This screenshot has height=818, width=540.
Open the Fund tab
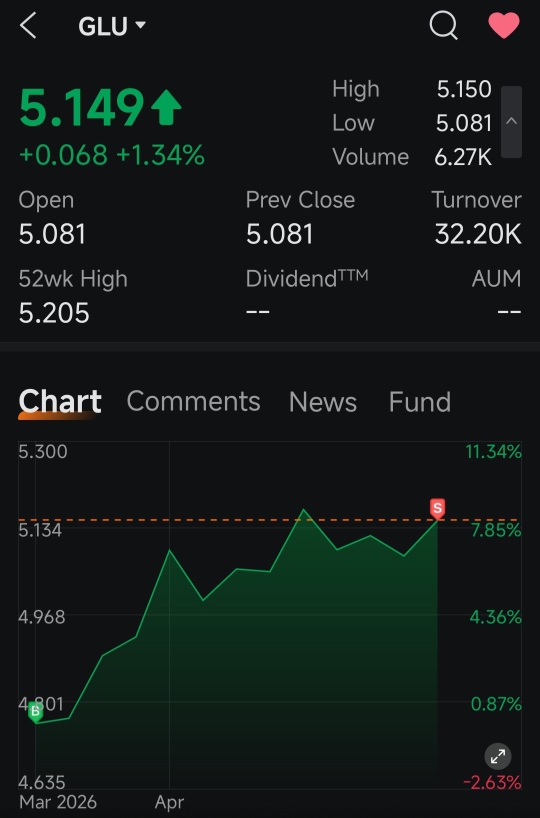[x=419, y=402]
